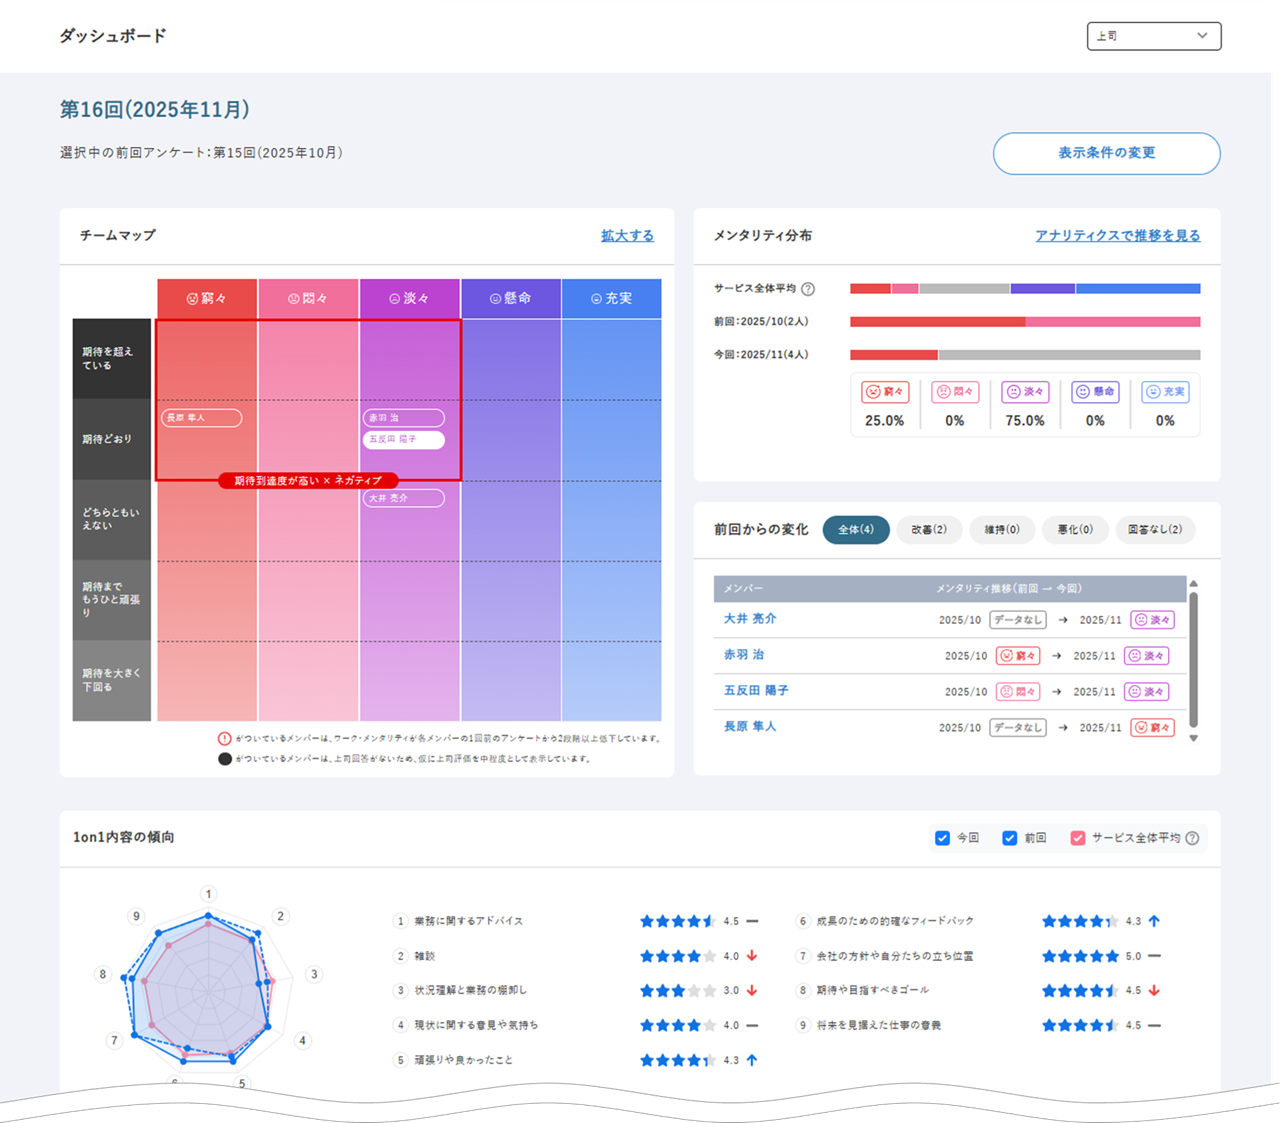The width and height of the screenshot is (1280, 1123).
Task: Click the 悶々 mentality badge showing 0%
Action: point(955,392)
